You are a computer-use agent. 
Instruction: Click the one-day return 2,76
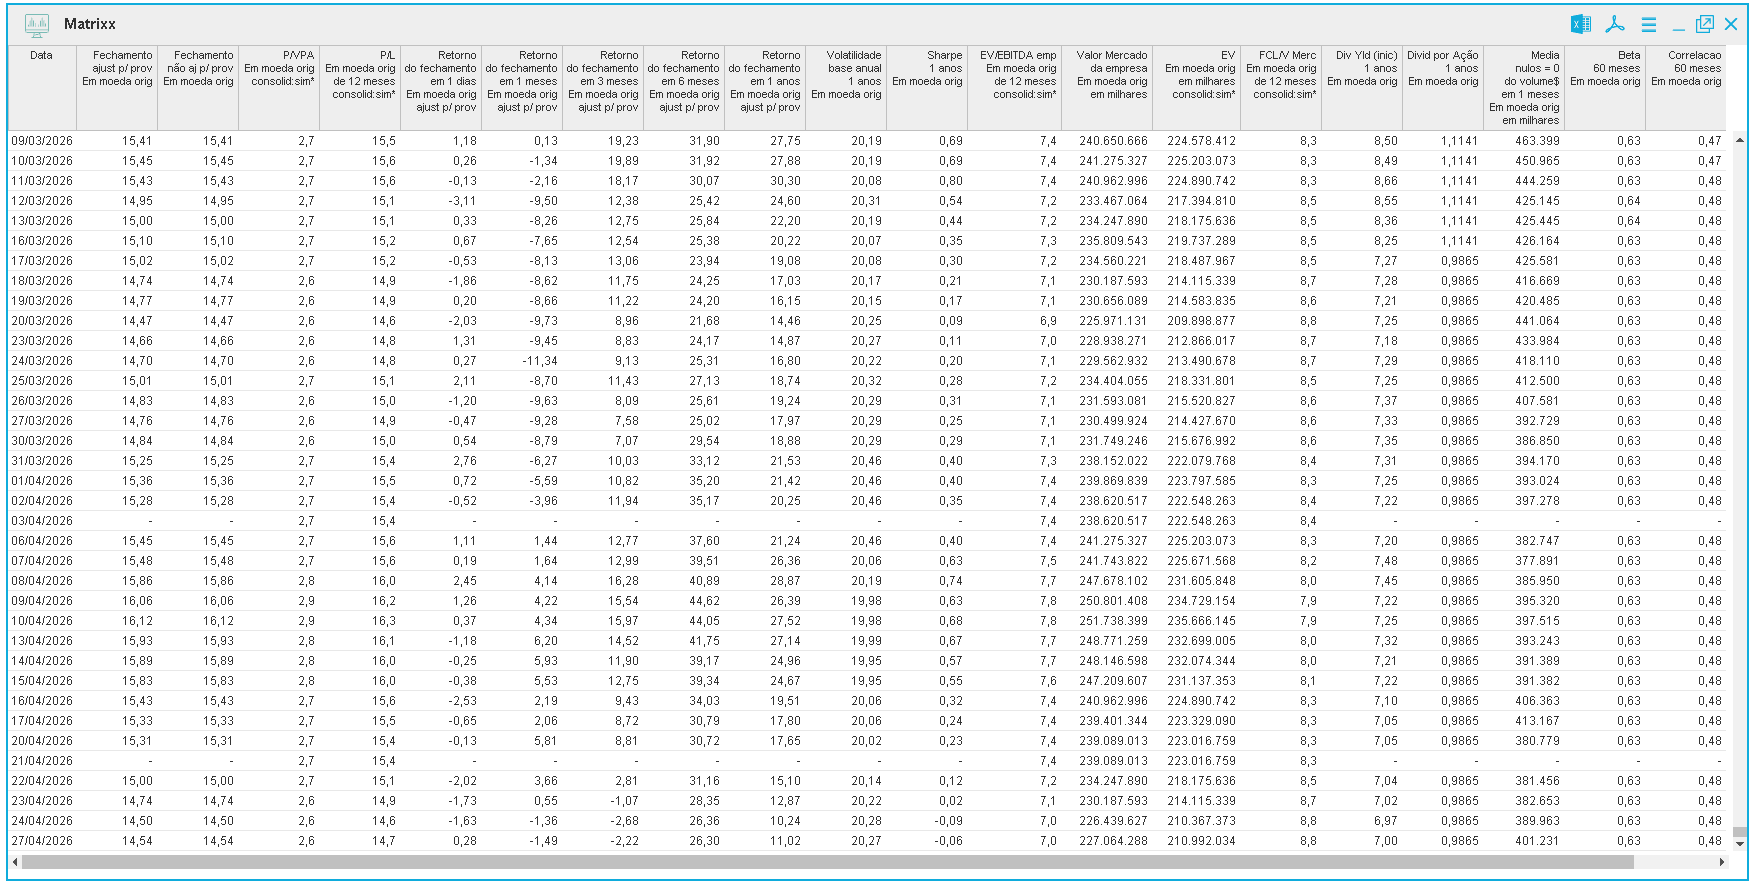point(465,461)
